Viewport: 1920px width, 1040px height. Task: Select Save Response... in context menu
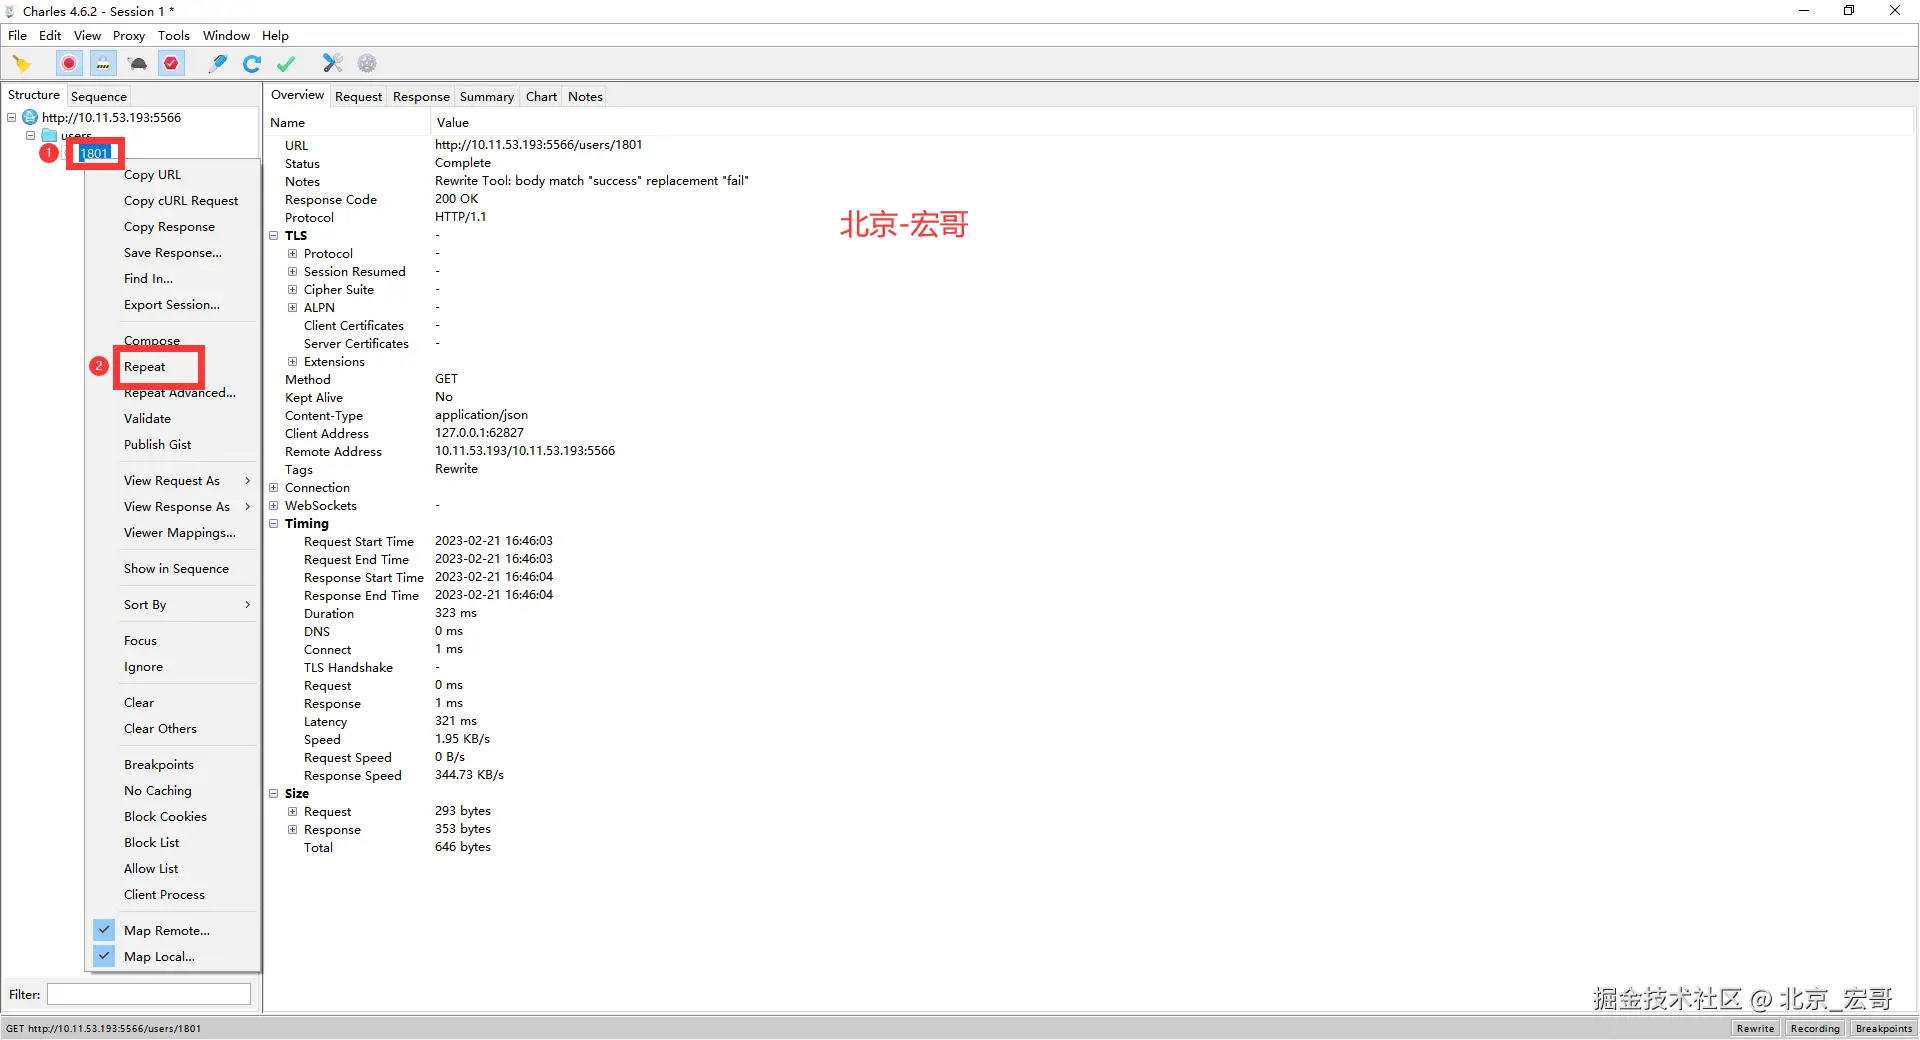coord(173,253)
